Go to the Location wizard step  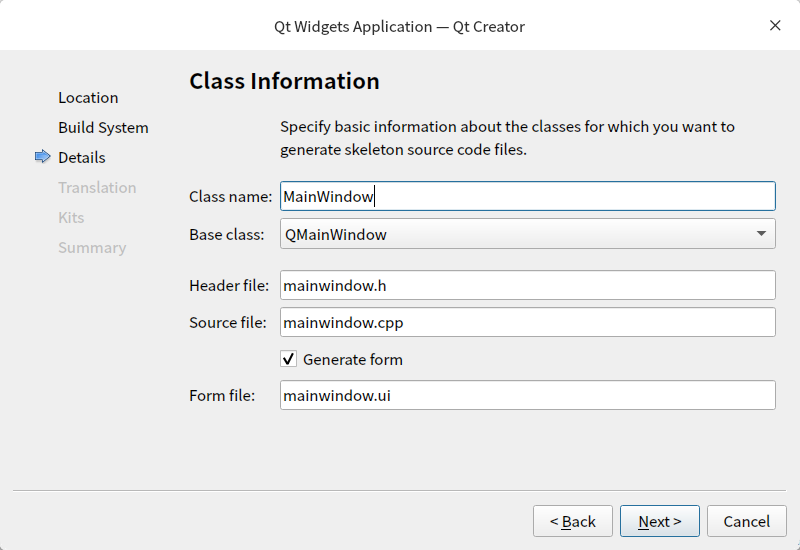[88, 97]
